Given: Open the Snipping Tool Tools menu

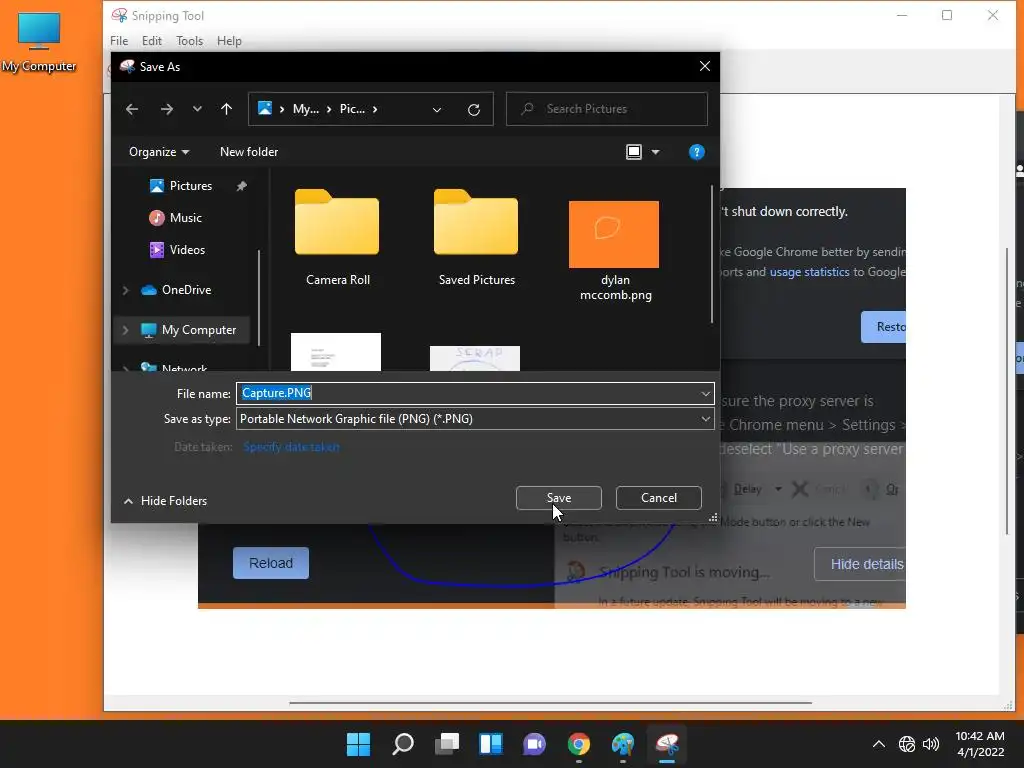Looking at the screenshot, I should 189,40.
